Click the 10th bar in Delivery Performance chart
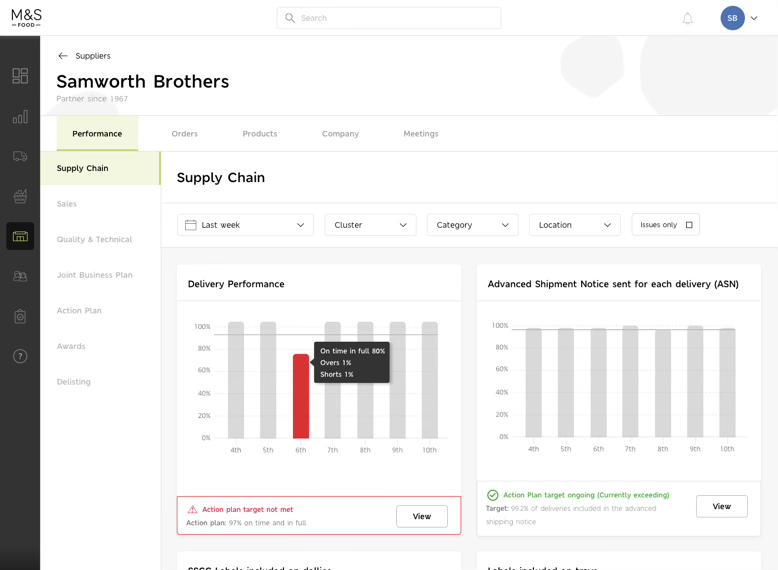 coord(430,380)
